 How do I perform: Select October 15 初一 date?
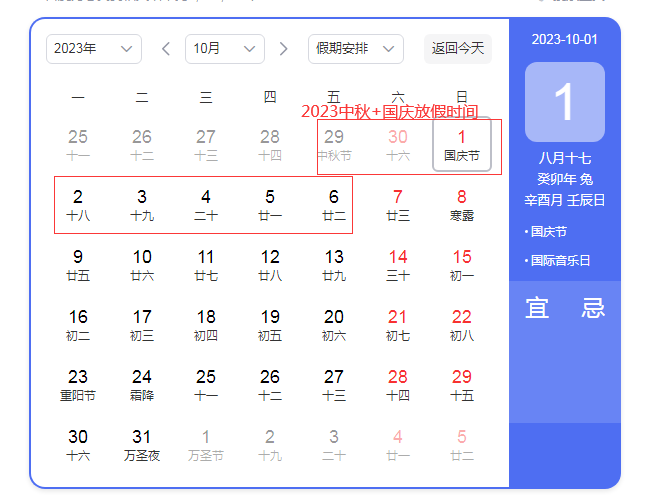[x=462, y=265]
